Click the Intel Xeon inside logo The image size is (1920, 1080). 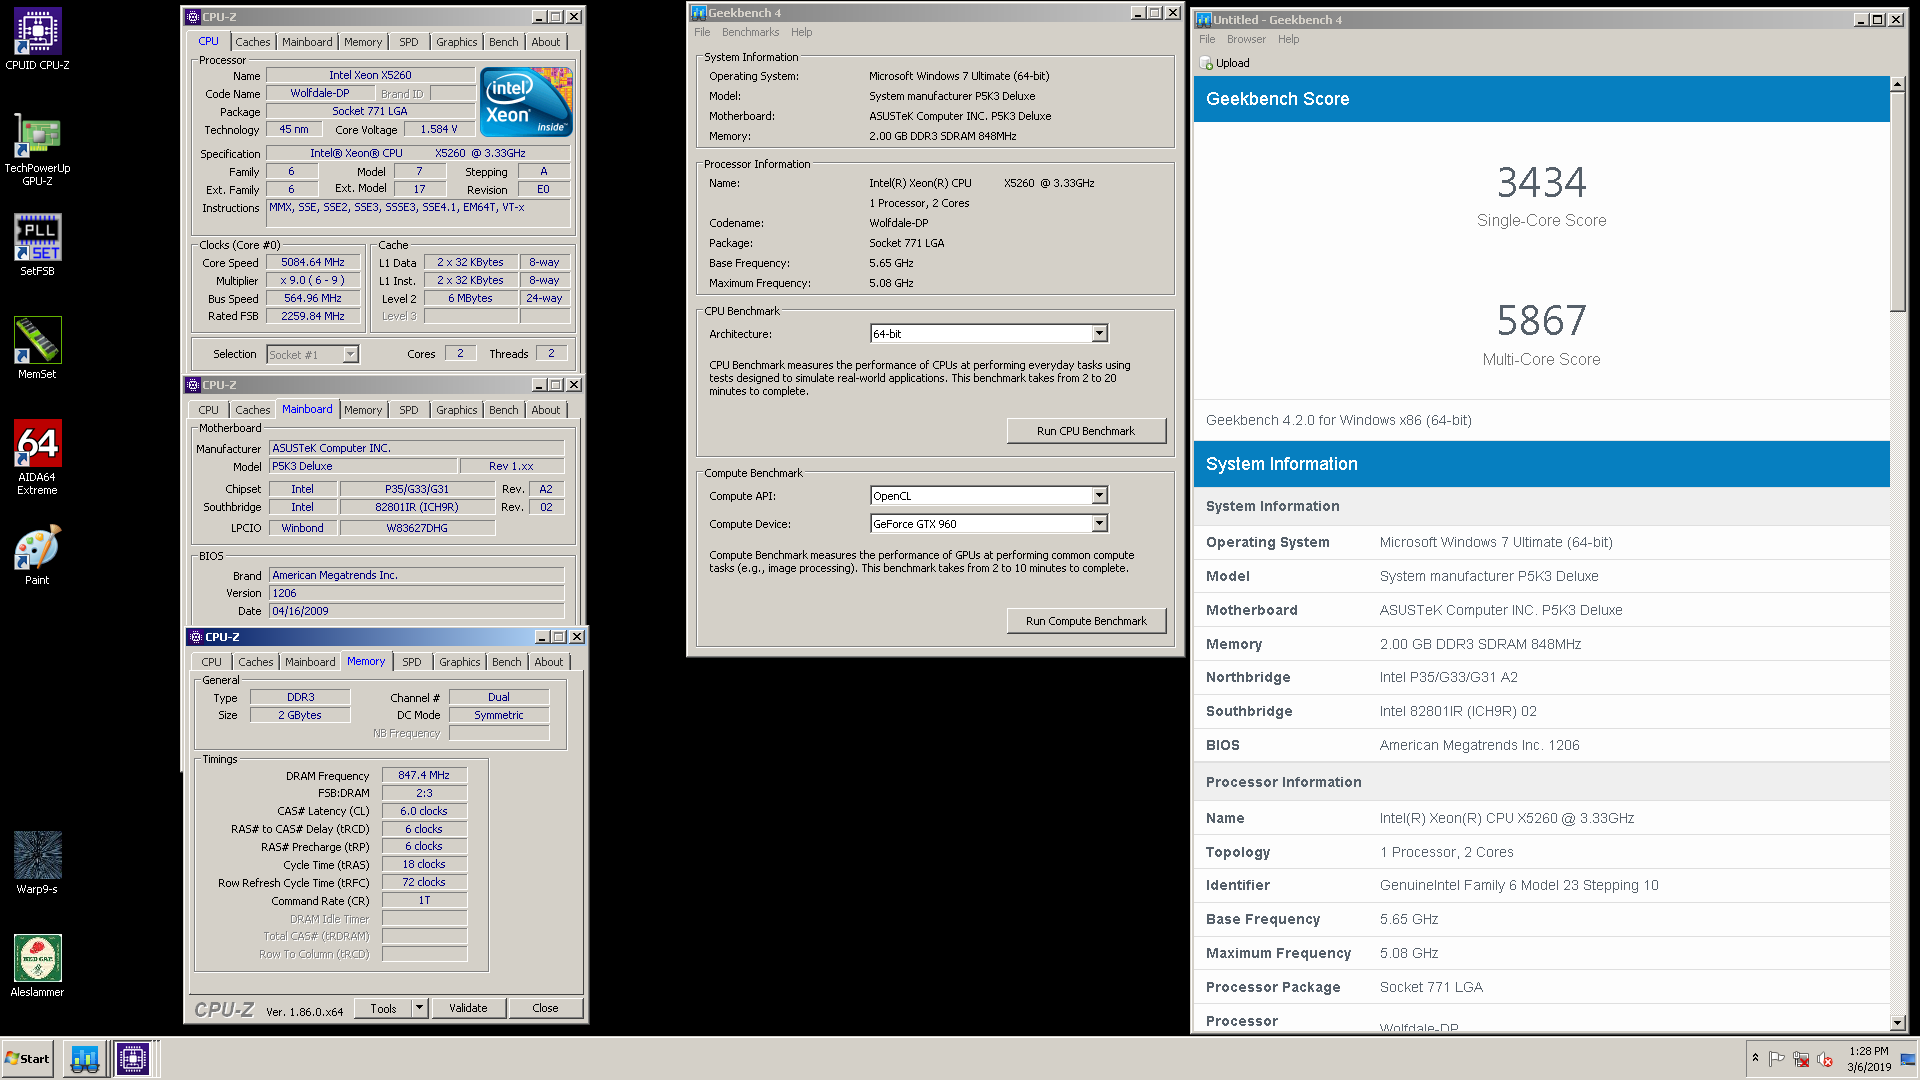526,101
